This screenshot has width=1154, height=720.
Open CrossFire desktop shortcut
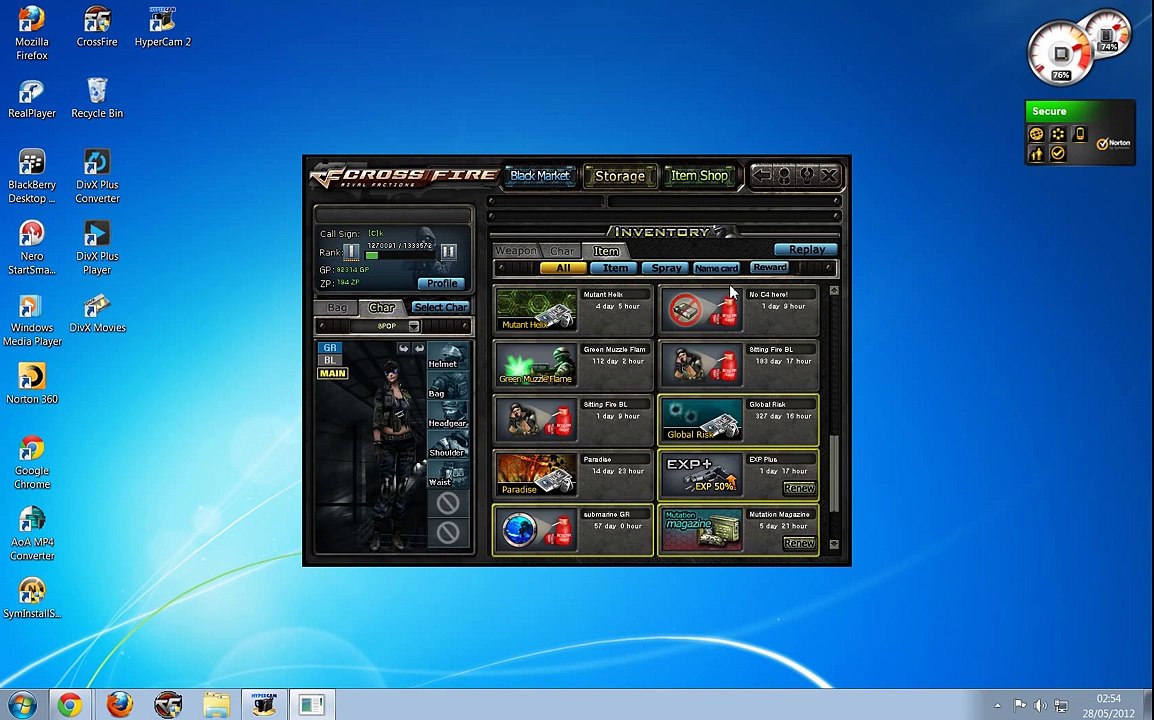[x=97, y=27]
